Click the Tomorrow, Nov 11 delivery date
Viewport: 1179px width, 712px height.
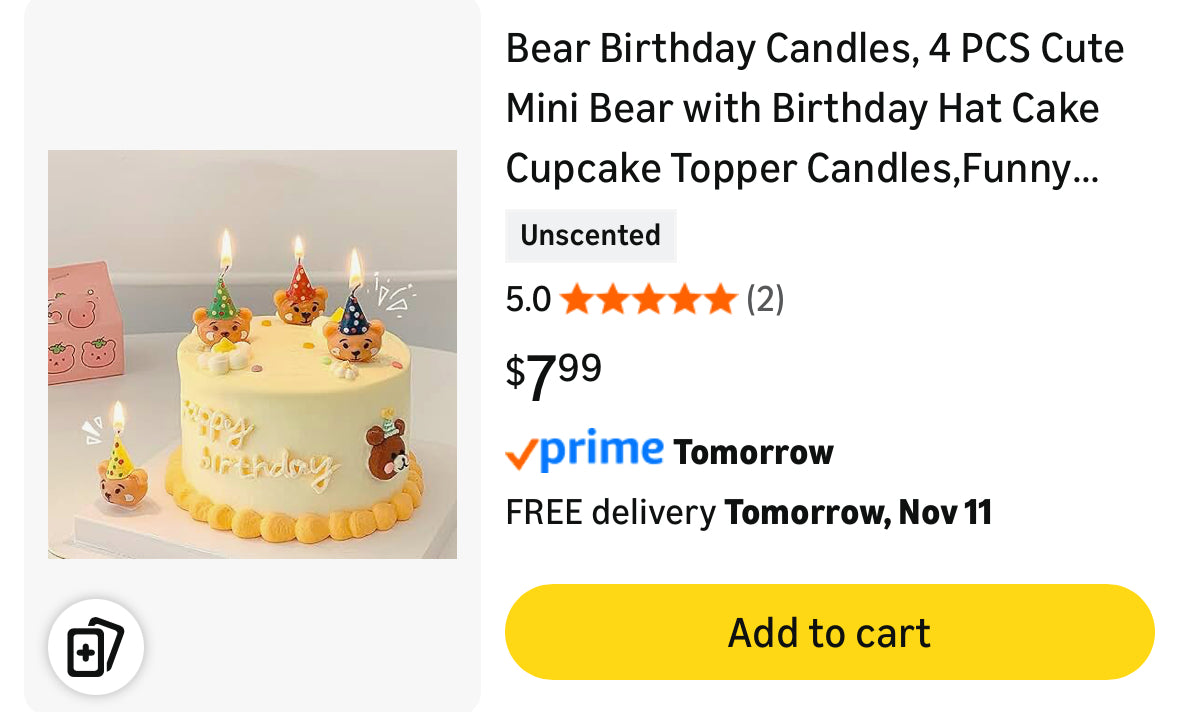pos(857,513)
